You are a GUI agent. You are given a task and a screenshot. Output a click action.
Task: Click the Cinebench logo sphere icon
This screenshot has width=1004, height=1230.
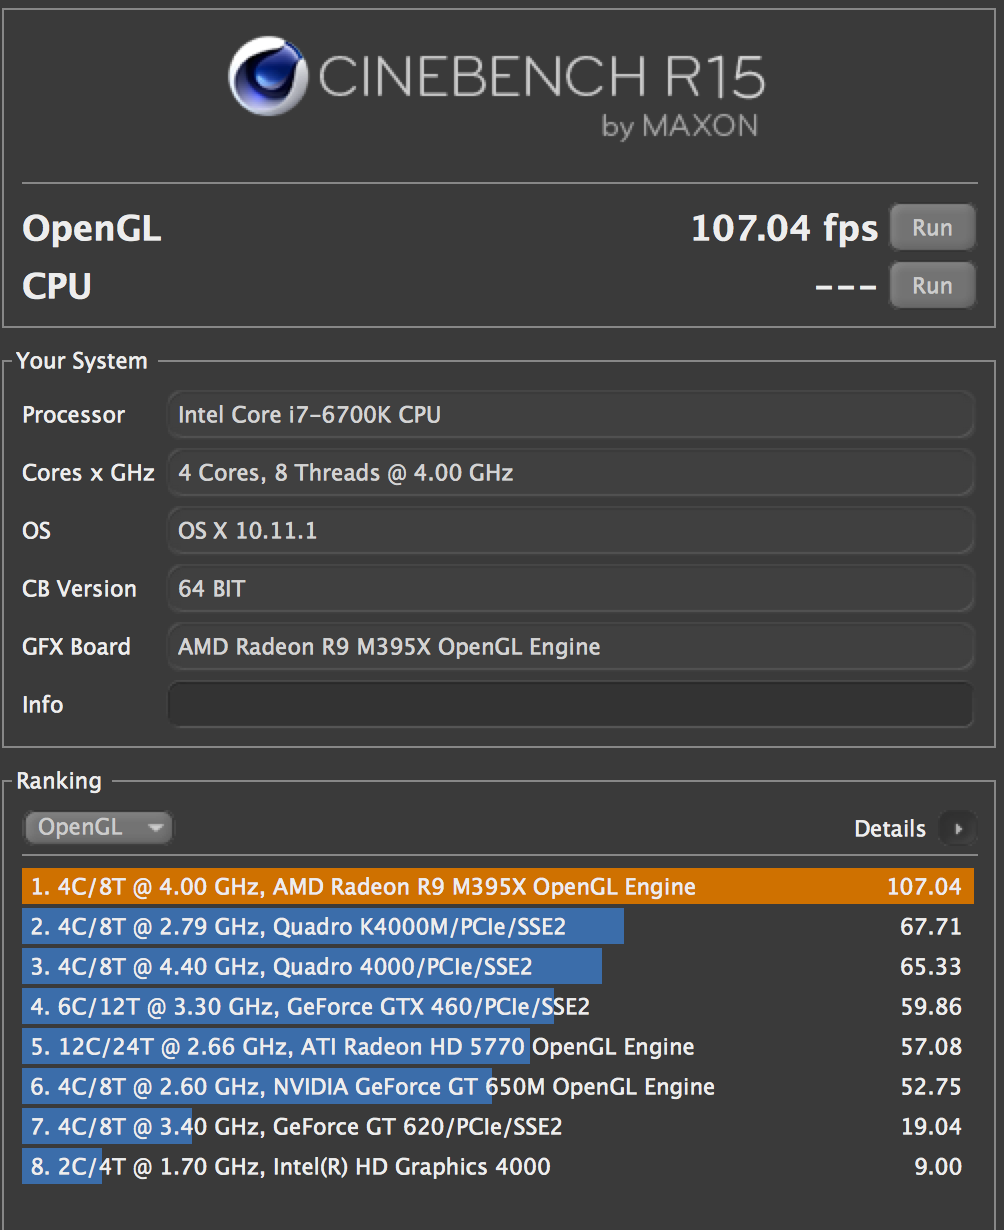point(268,77)
